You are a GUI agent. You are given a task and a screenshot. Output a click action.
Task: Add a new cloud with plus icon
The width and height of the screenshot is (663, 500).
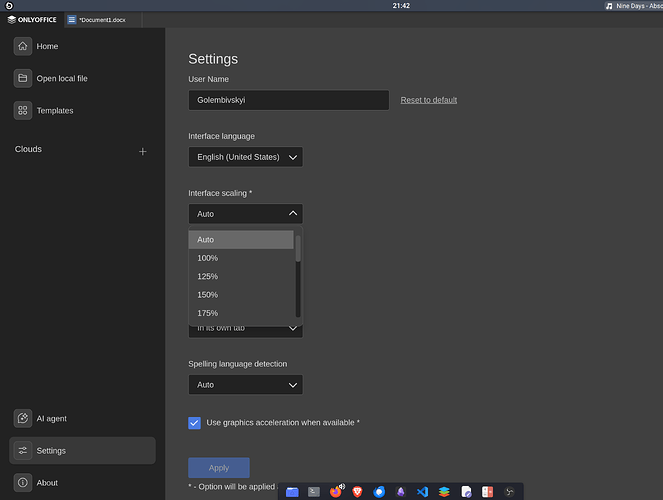click(x=142, y=151)
